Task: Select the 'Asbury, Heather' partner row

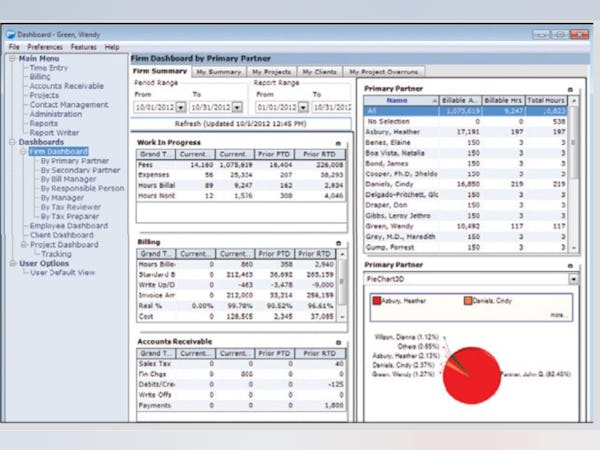Action: (x=465, y=132)
